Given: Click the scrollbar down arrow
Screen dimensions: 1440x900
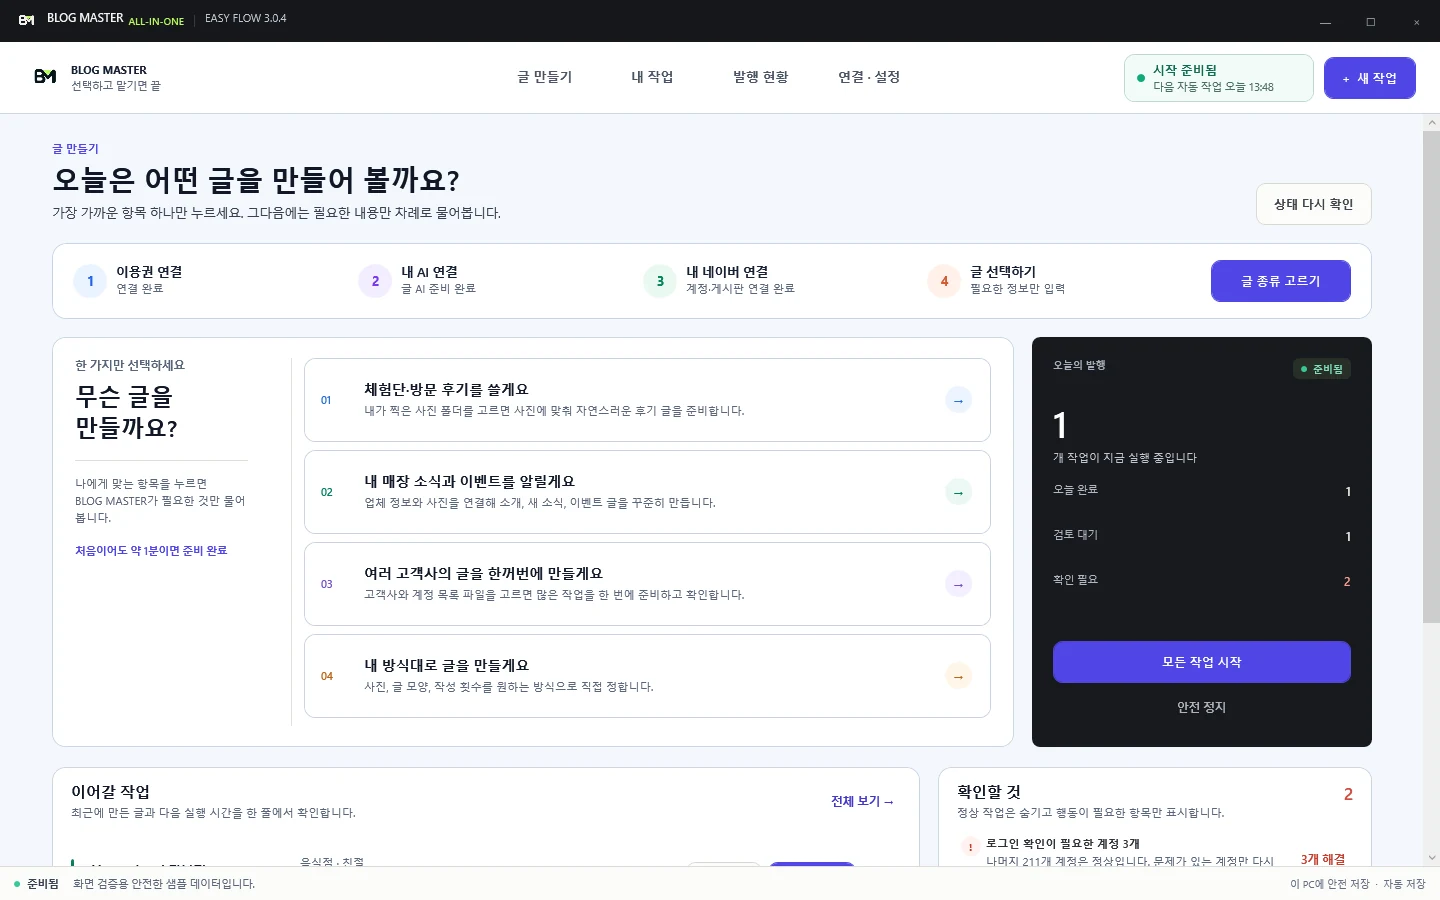Looking at the screenshot, I should (1431, 858).
